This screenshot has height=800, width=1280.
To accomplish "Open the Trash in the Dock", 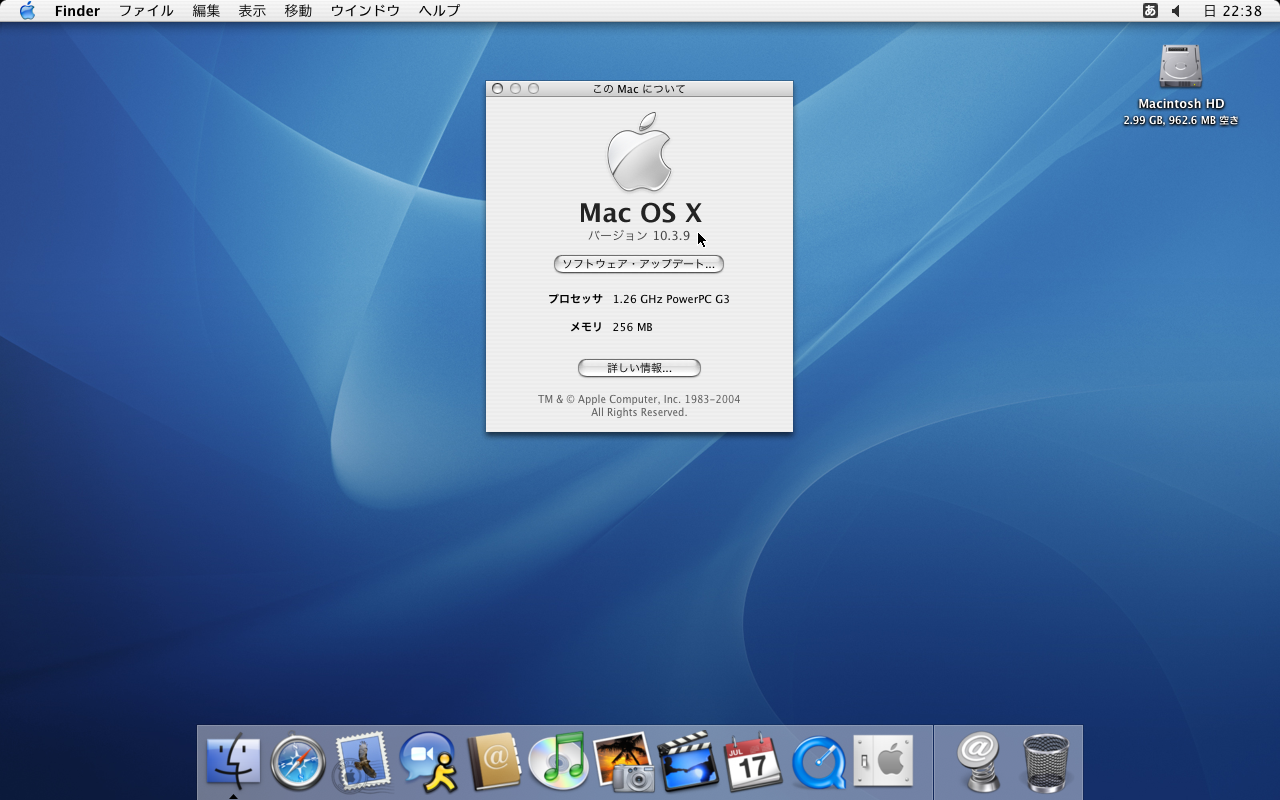I will [1046, 763].
